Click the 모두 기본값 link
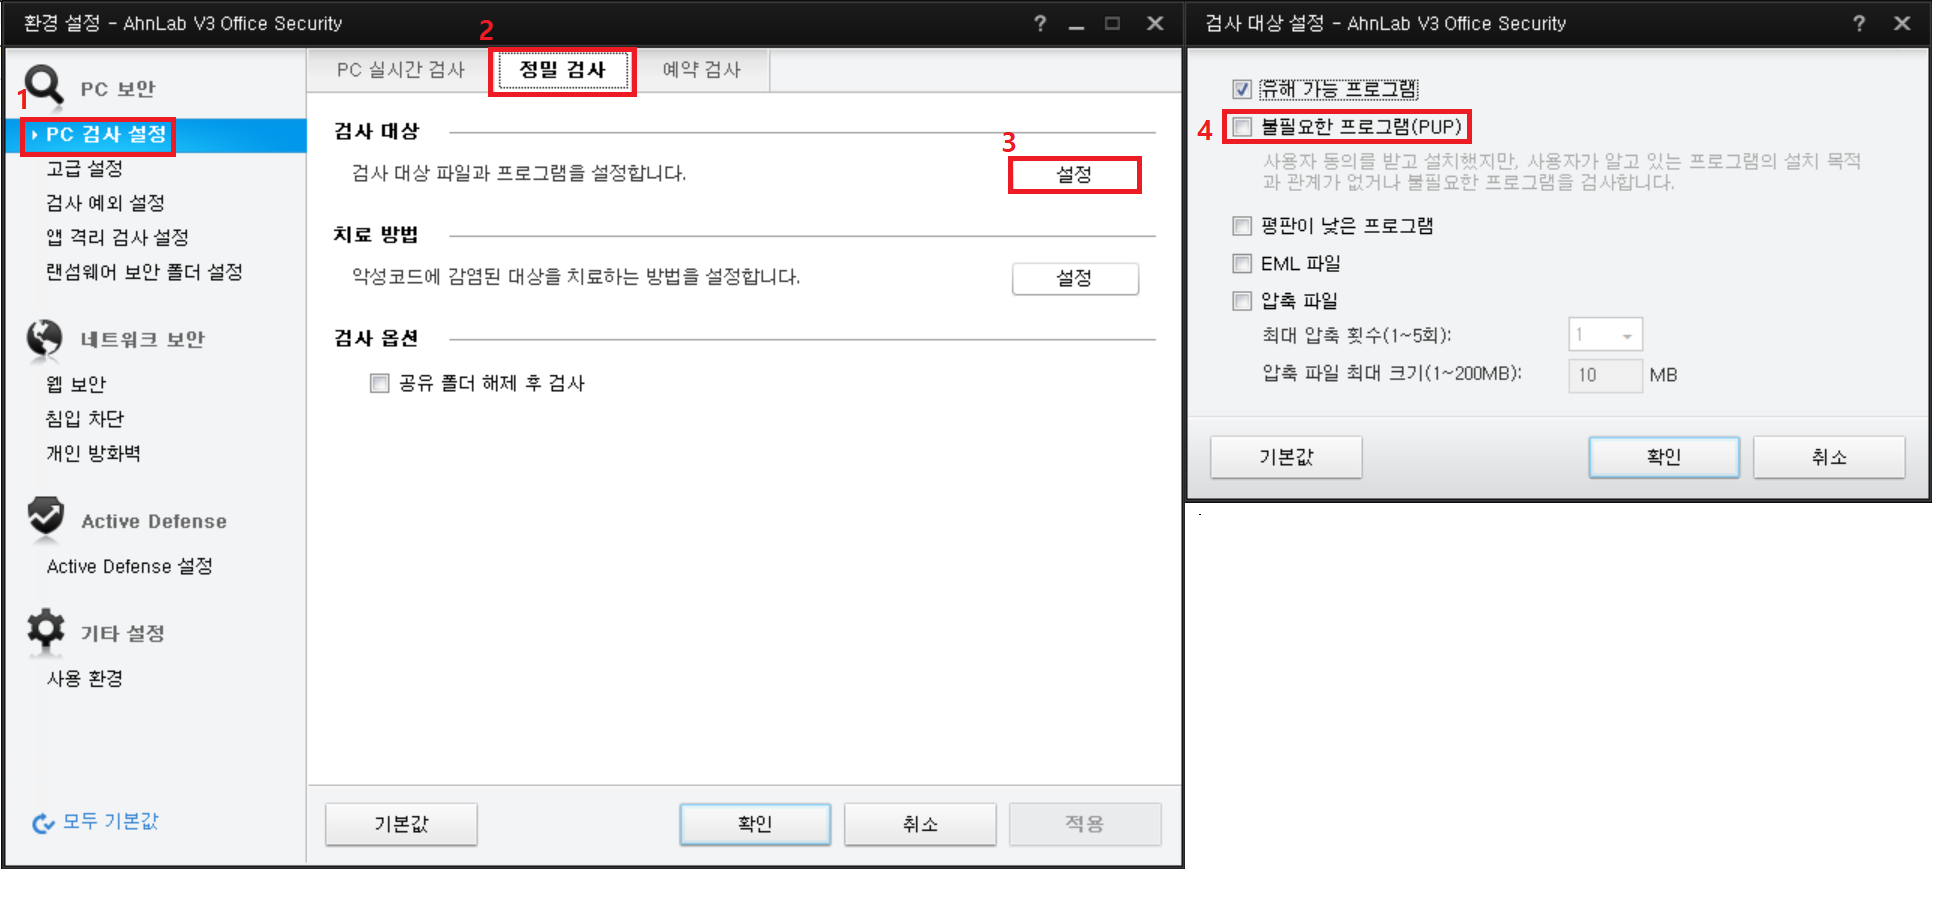This screenshot has width=1946, height=906. [x=110, y=822]
